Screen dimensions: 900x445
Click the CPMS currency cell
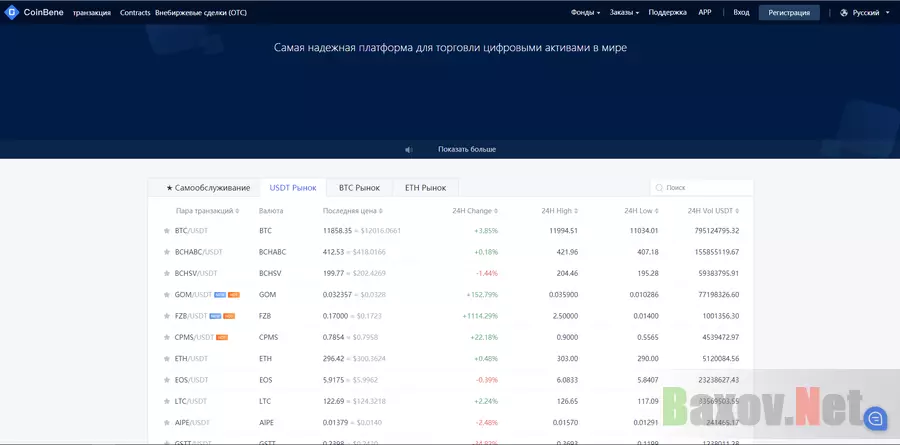pos(269,337)
